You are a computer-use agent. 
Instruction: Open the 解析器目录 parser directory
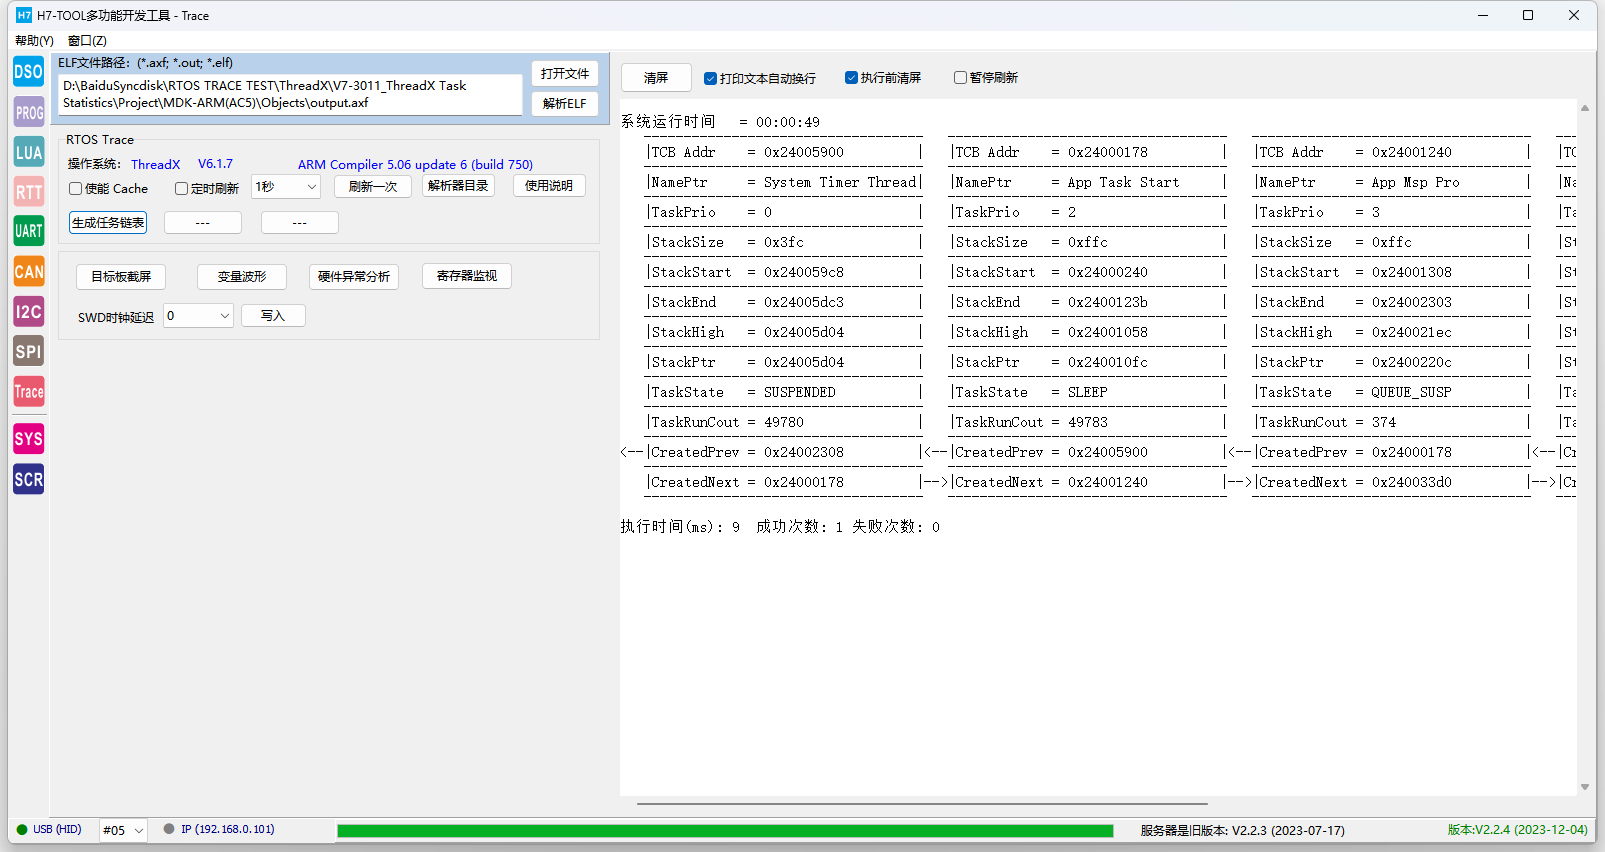(x=458, y=186)
